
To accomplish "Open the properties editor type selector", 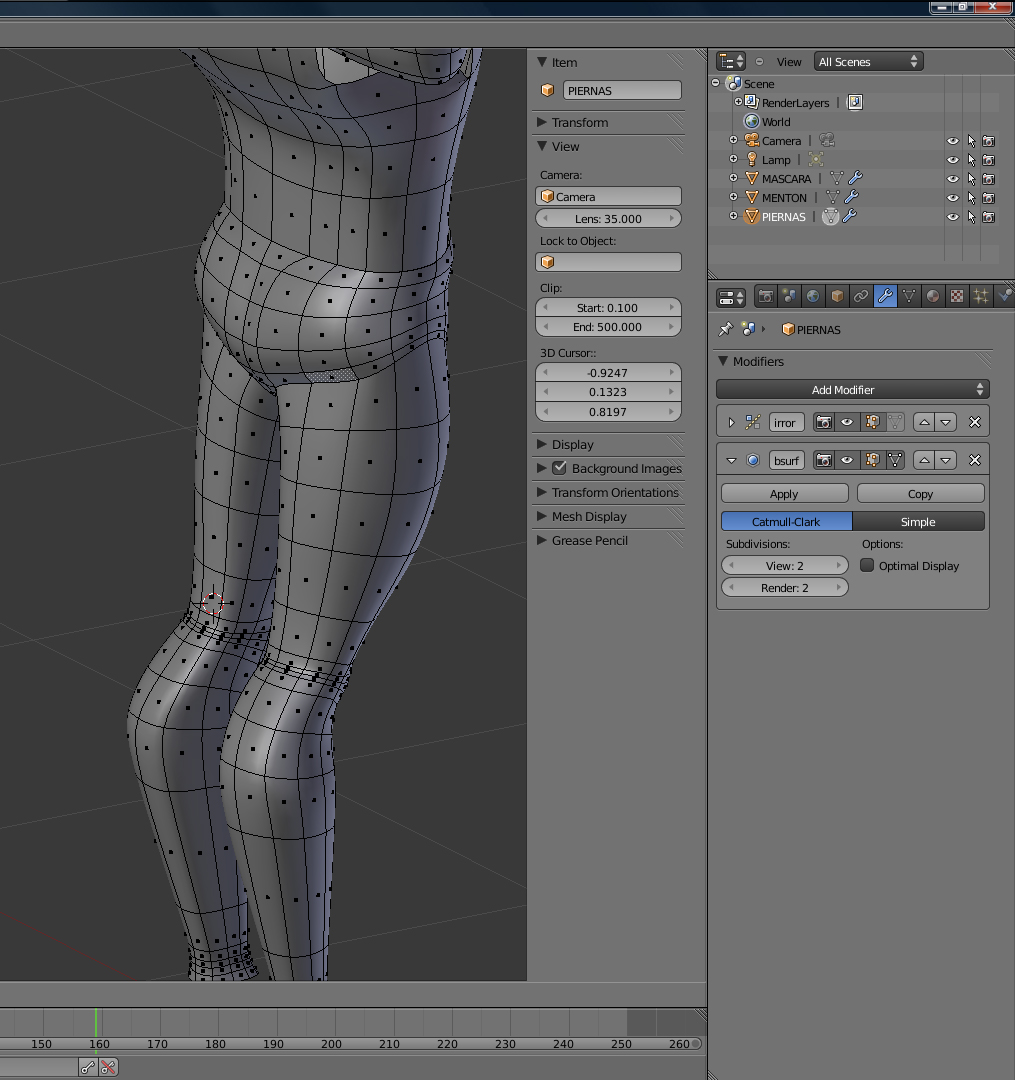I will pyautogui.click(x=731, y=297).
